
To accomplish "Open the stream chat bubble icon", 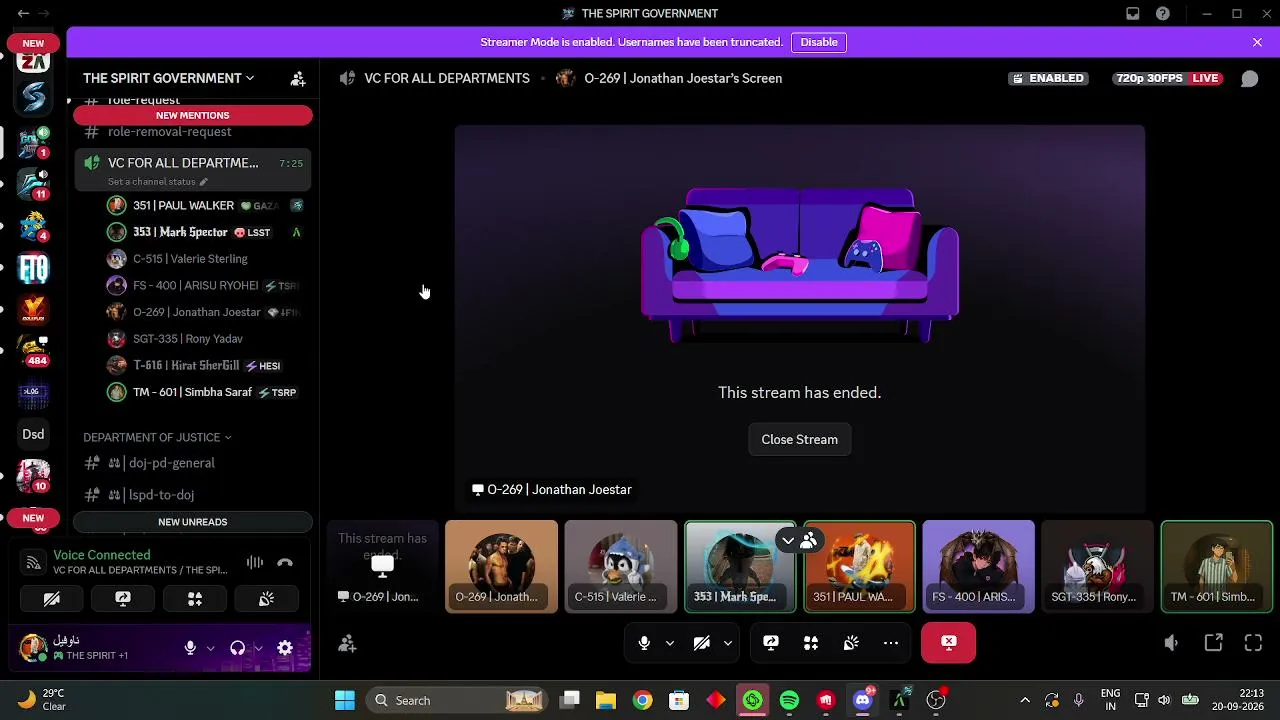I will (1249, 78).
